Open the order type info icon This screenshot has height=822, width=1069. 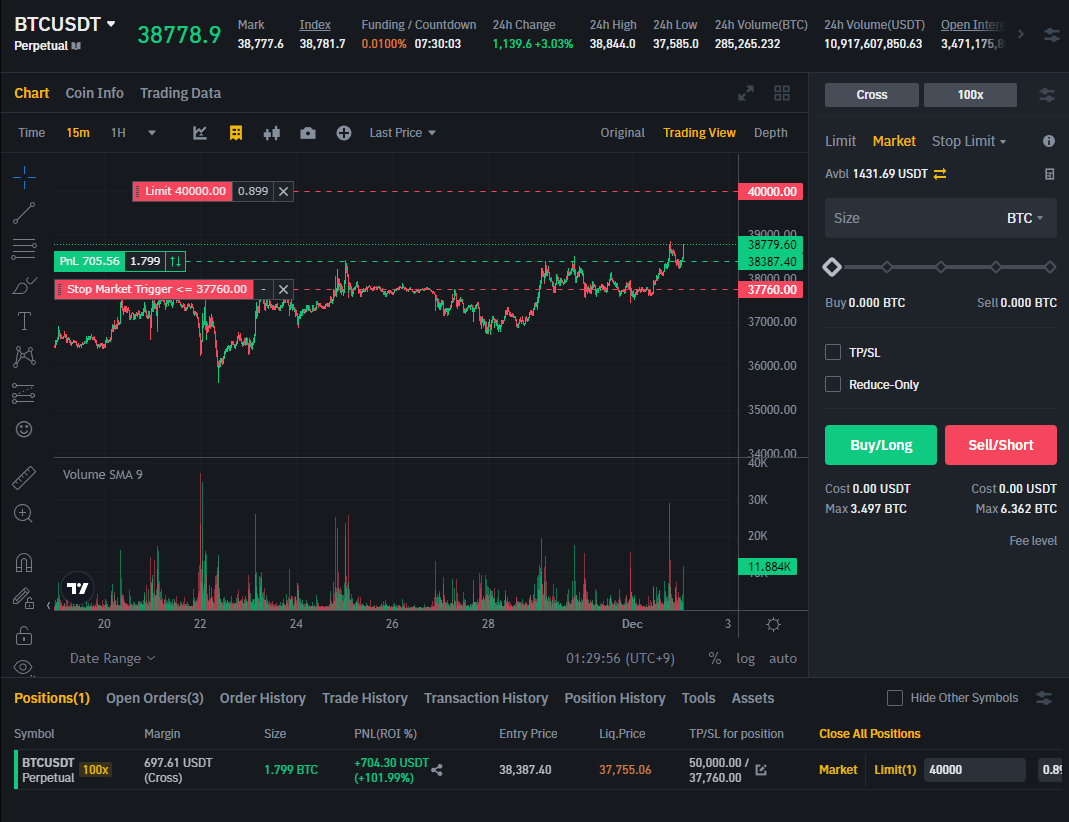click(x=1049, y=141)
